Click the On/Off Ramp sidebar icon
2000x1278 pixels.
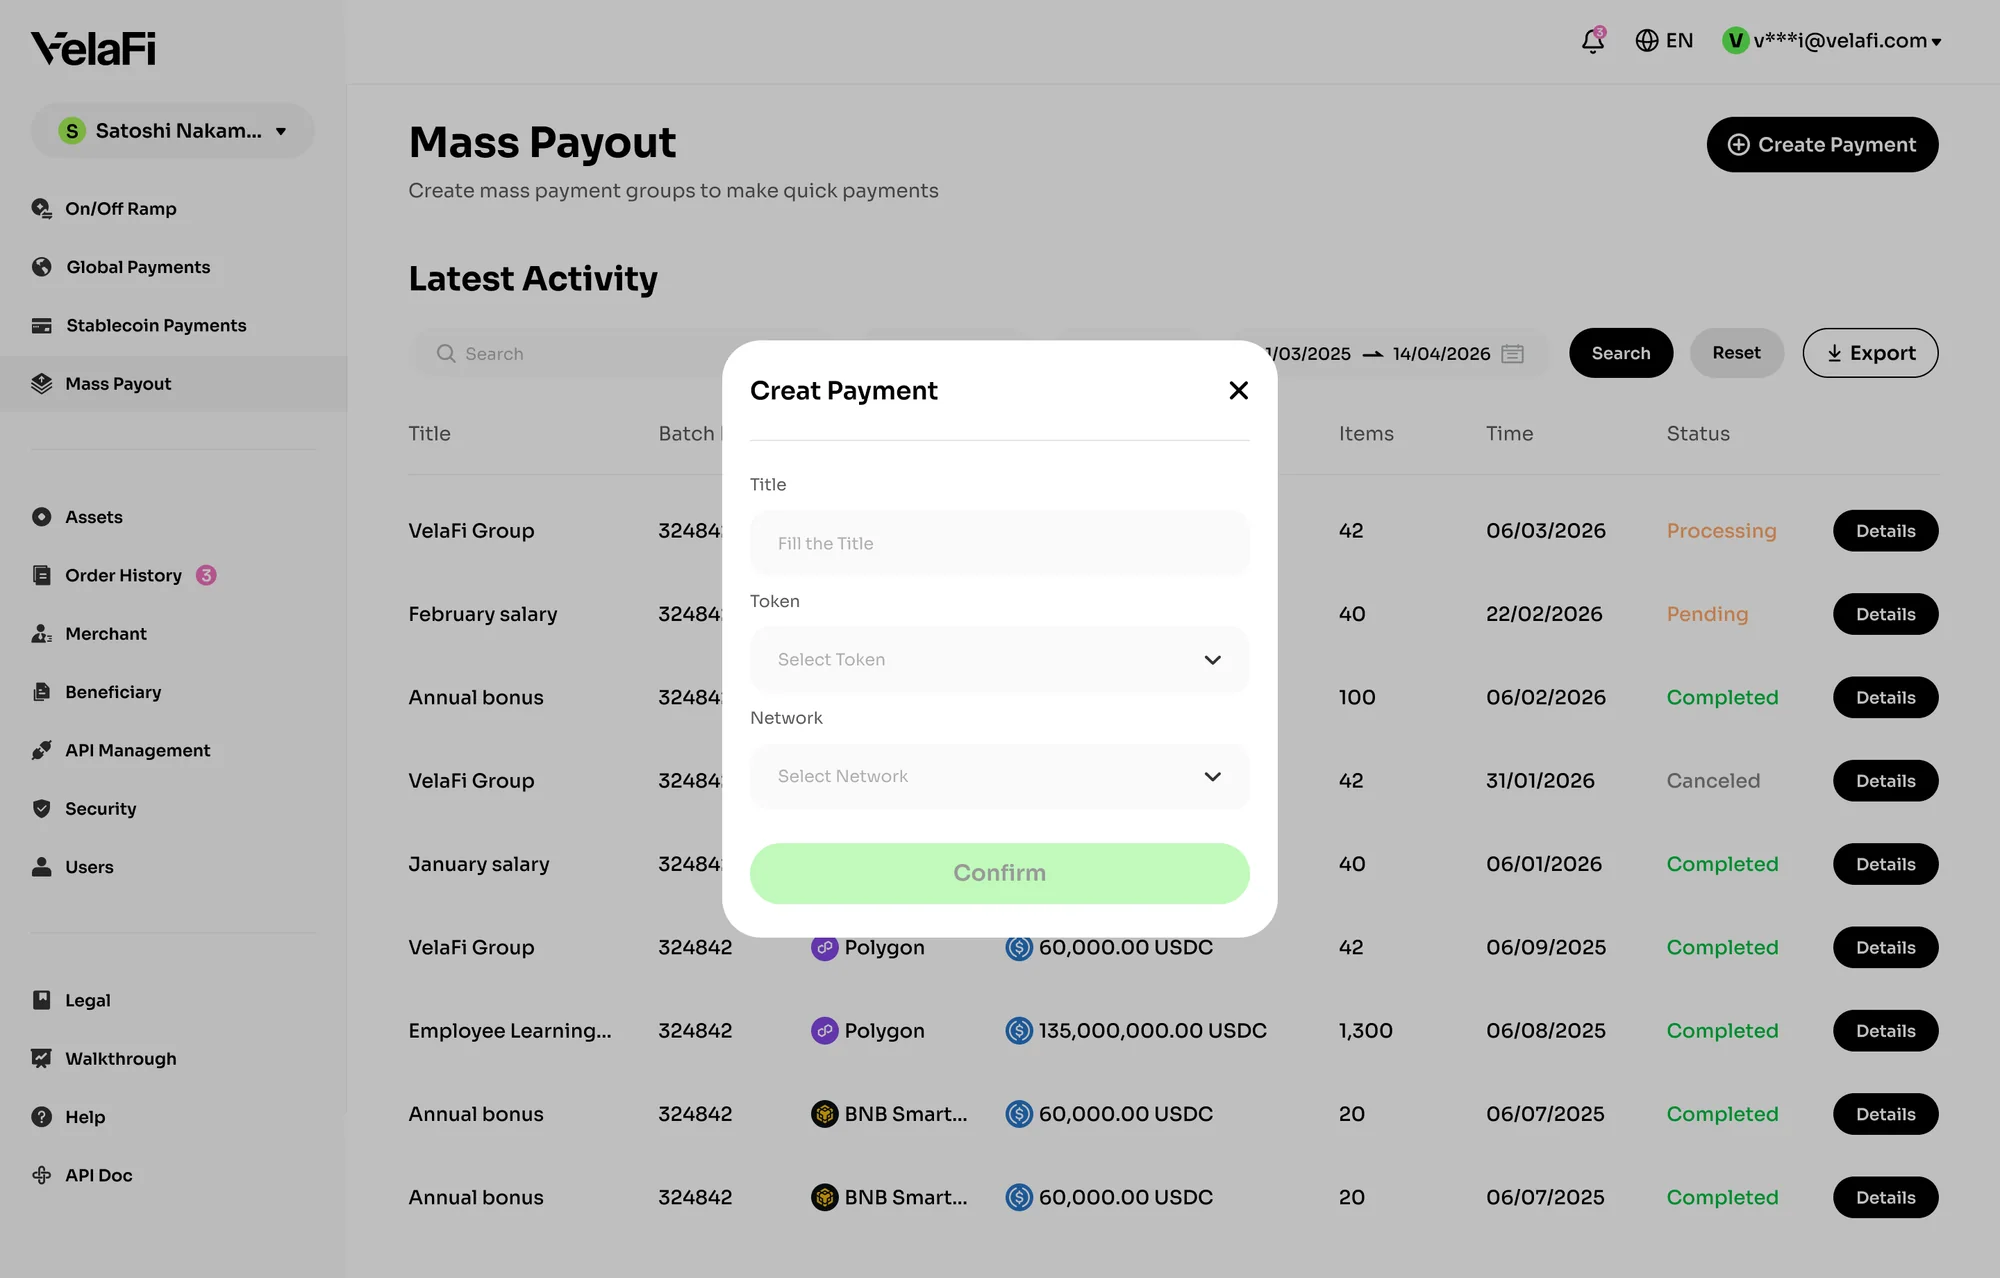[x=41, y=209]
